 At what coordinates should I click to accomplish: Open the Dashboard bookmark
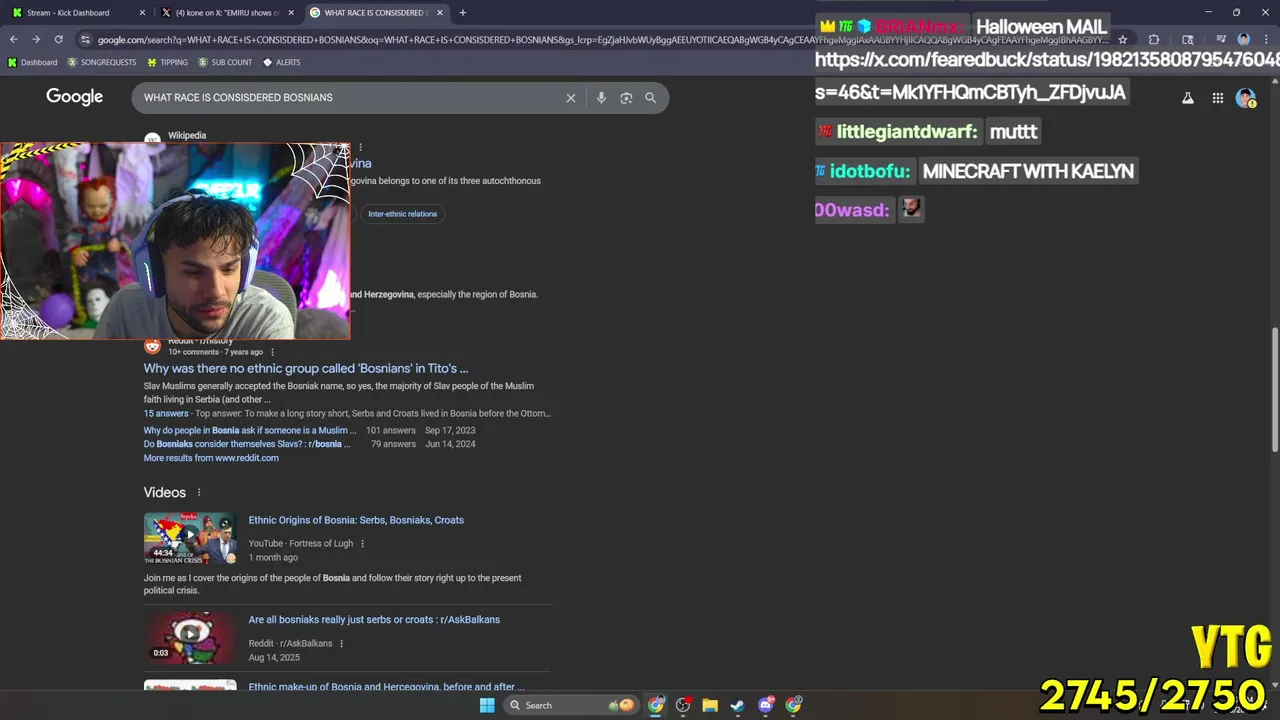click(x=32, y=62)
